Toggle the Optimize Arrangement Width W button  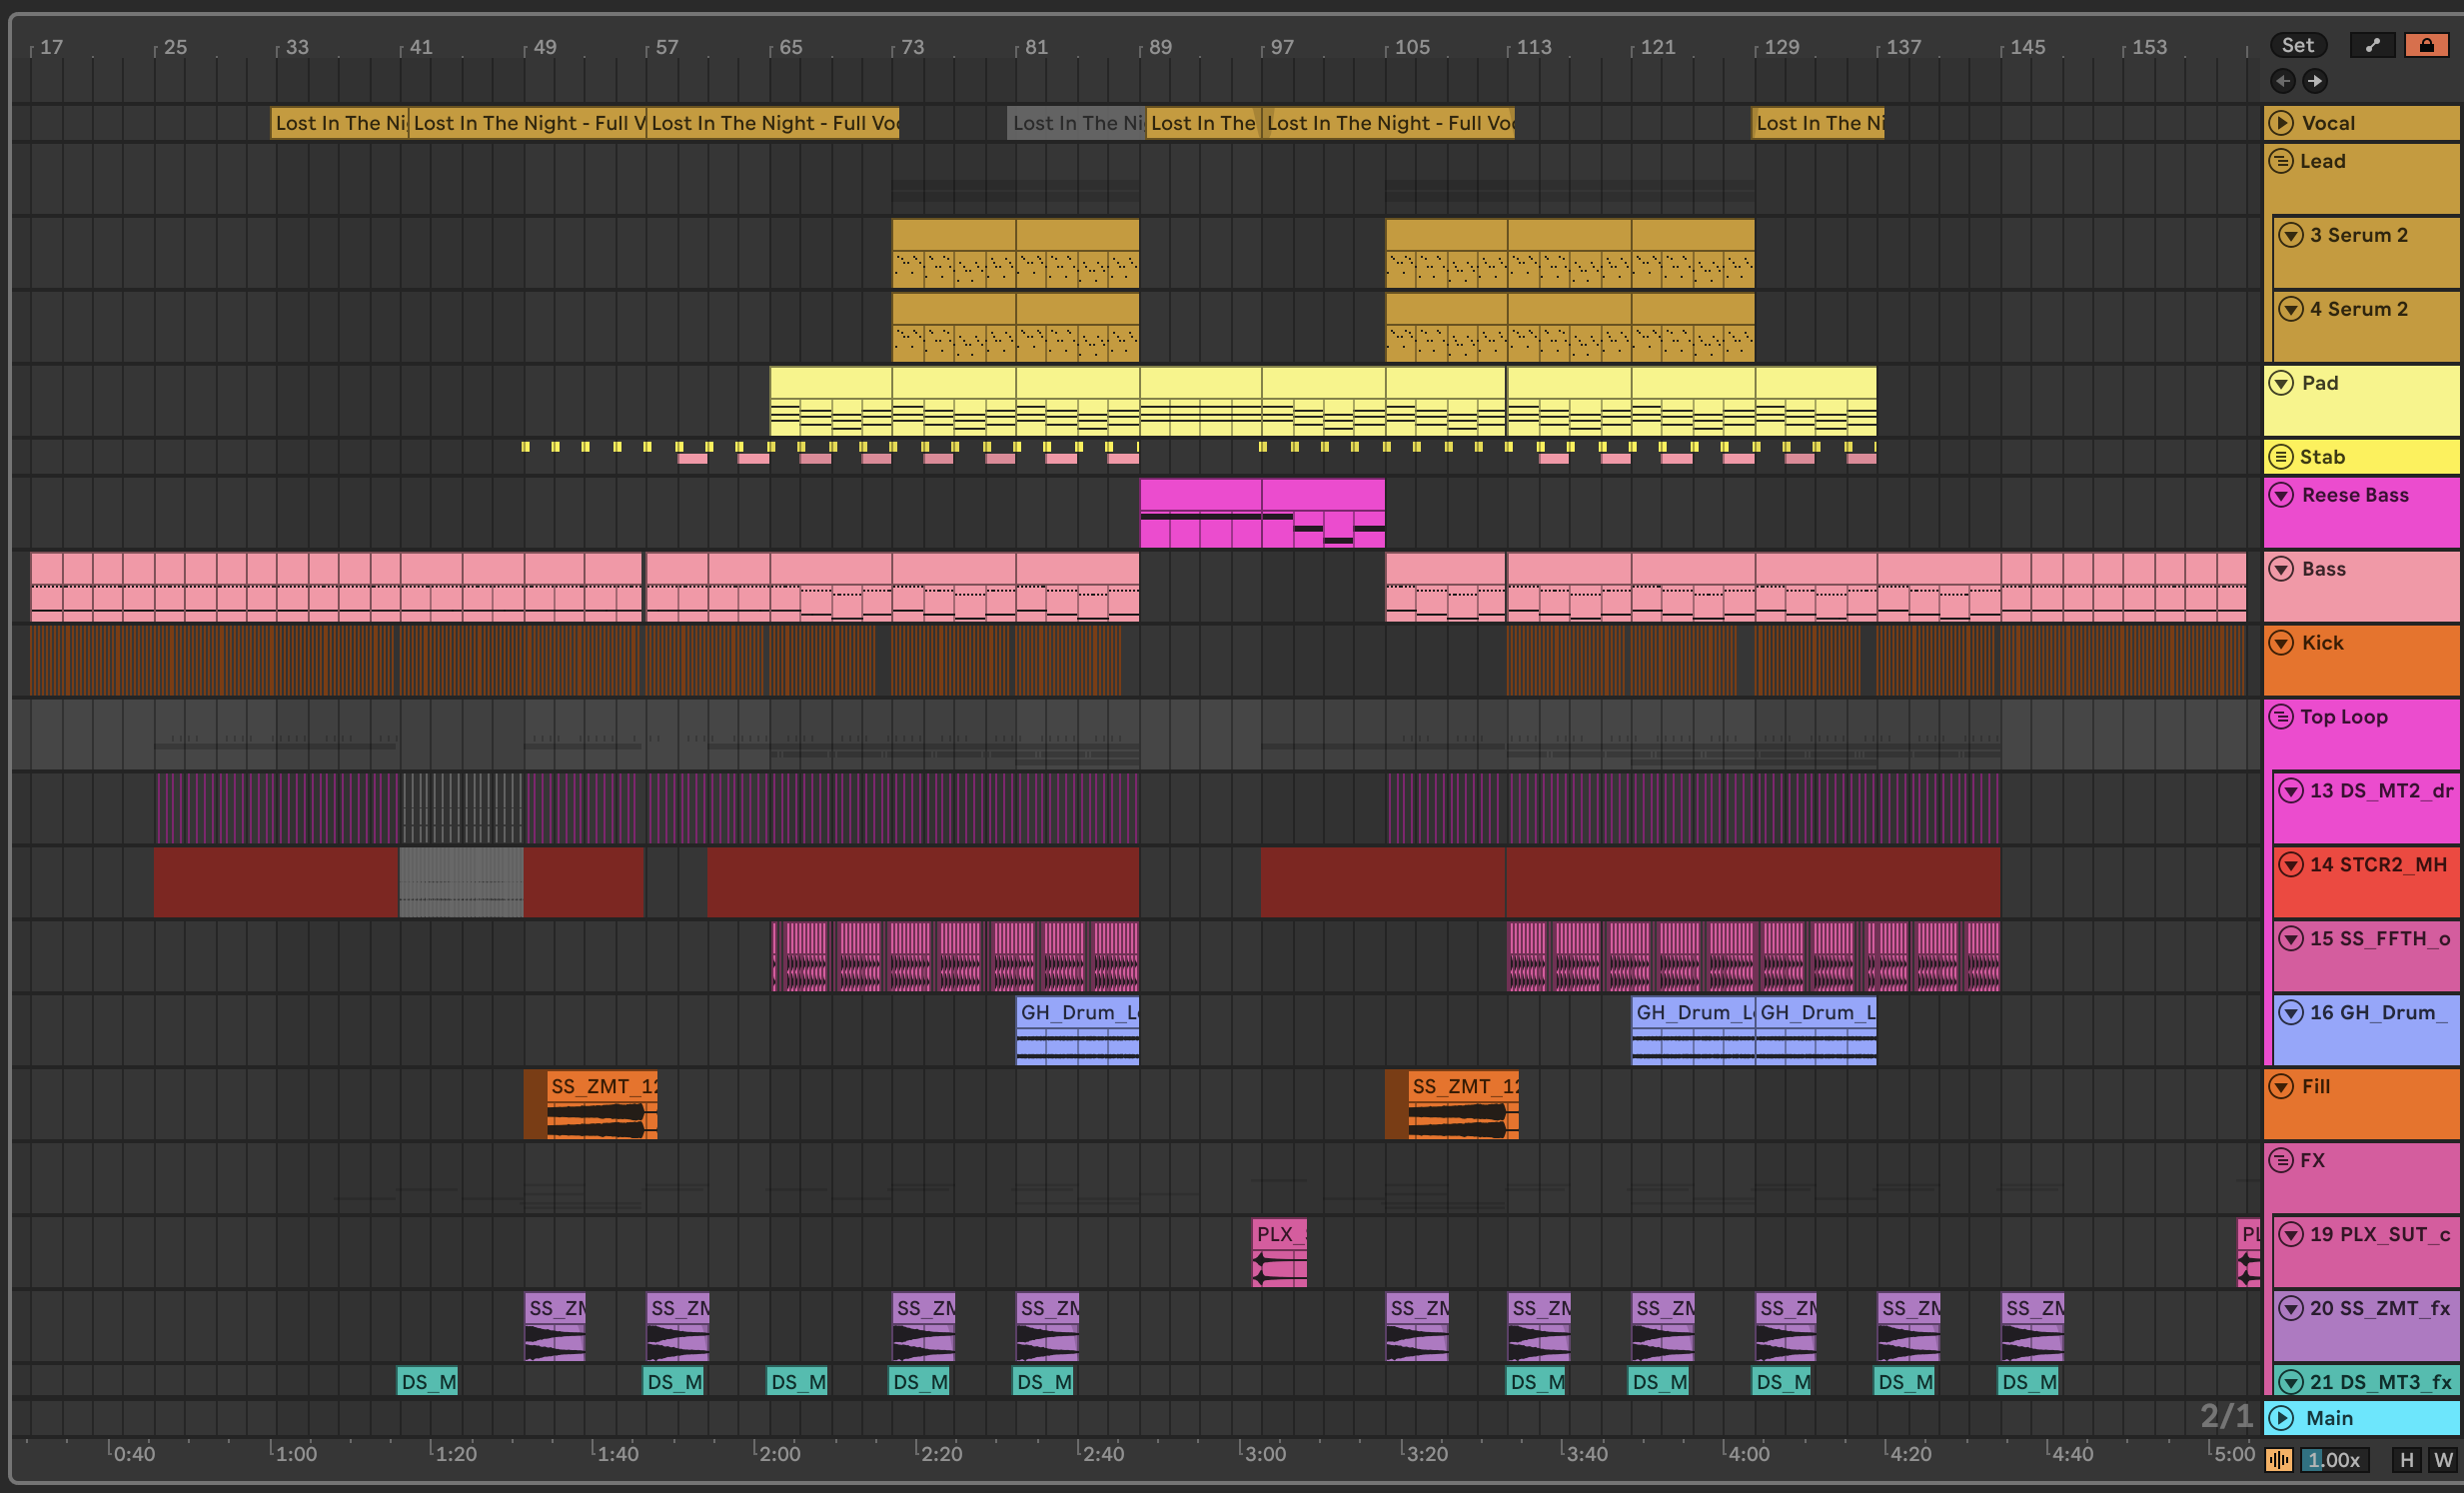tap(2443, 1460)
